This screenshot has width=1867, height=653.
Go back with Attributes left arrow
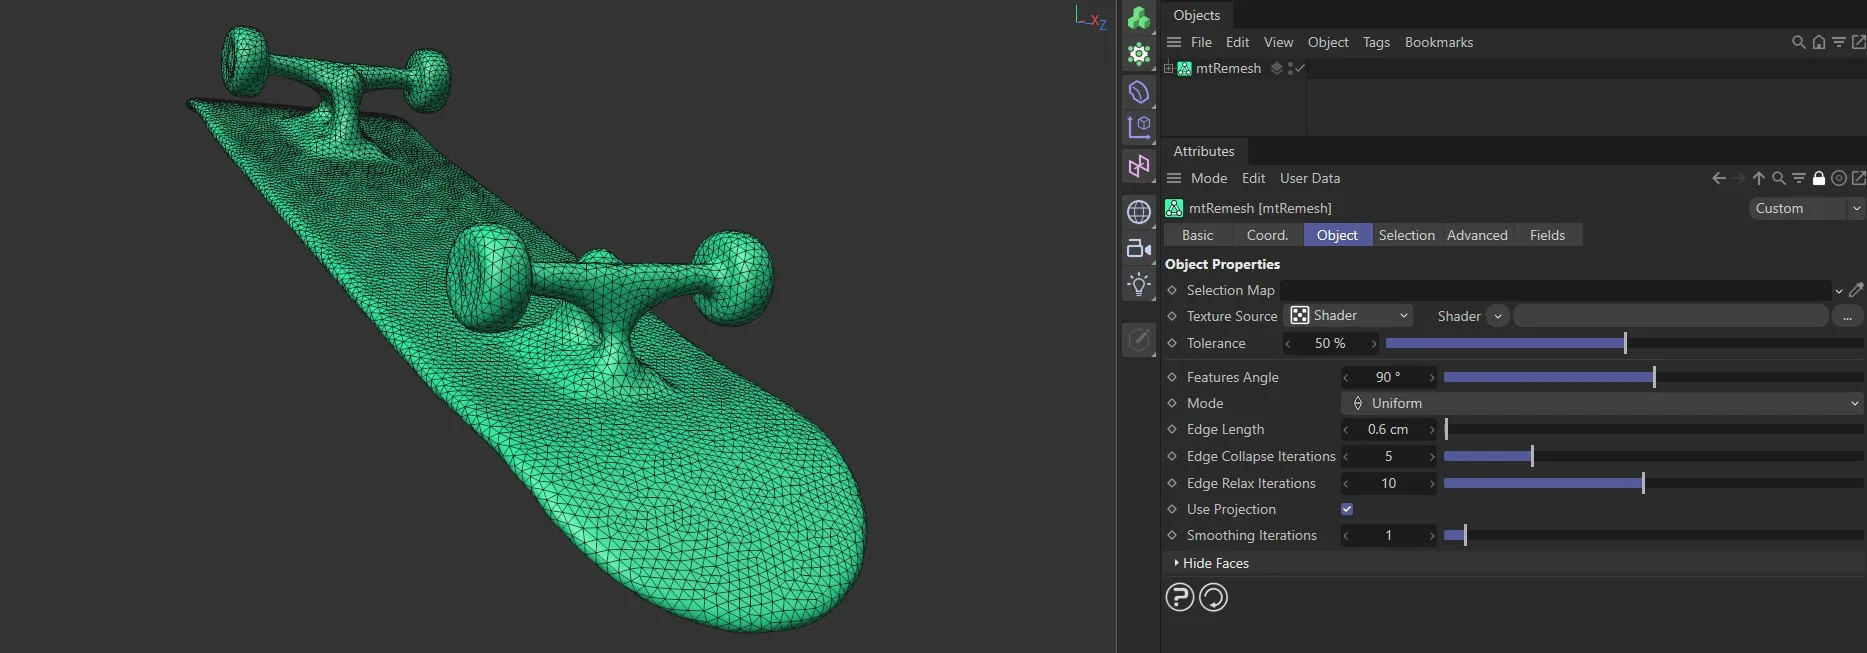pyautogui.click(x=1719, y=178)
